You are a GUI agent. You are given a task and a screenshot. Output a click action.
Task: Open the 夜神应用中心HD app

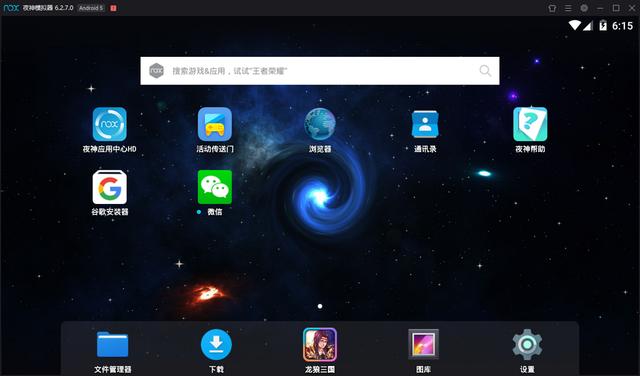[x=109, y=124]
